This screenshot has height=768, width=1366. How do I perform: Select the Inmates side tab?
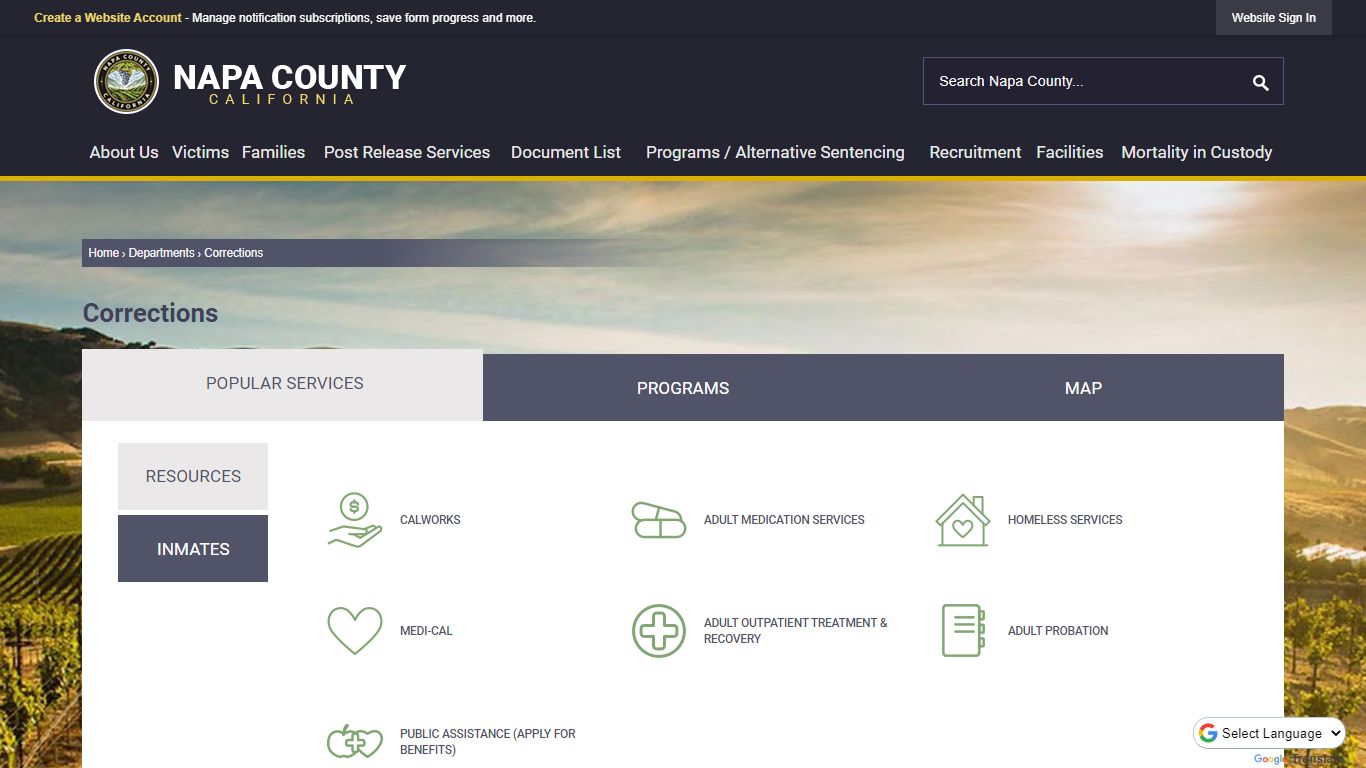click(193, 549)
